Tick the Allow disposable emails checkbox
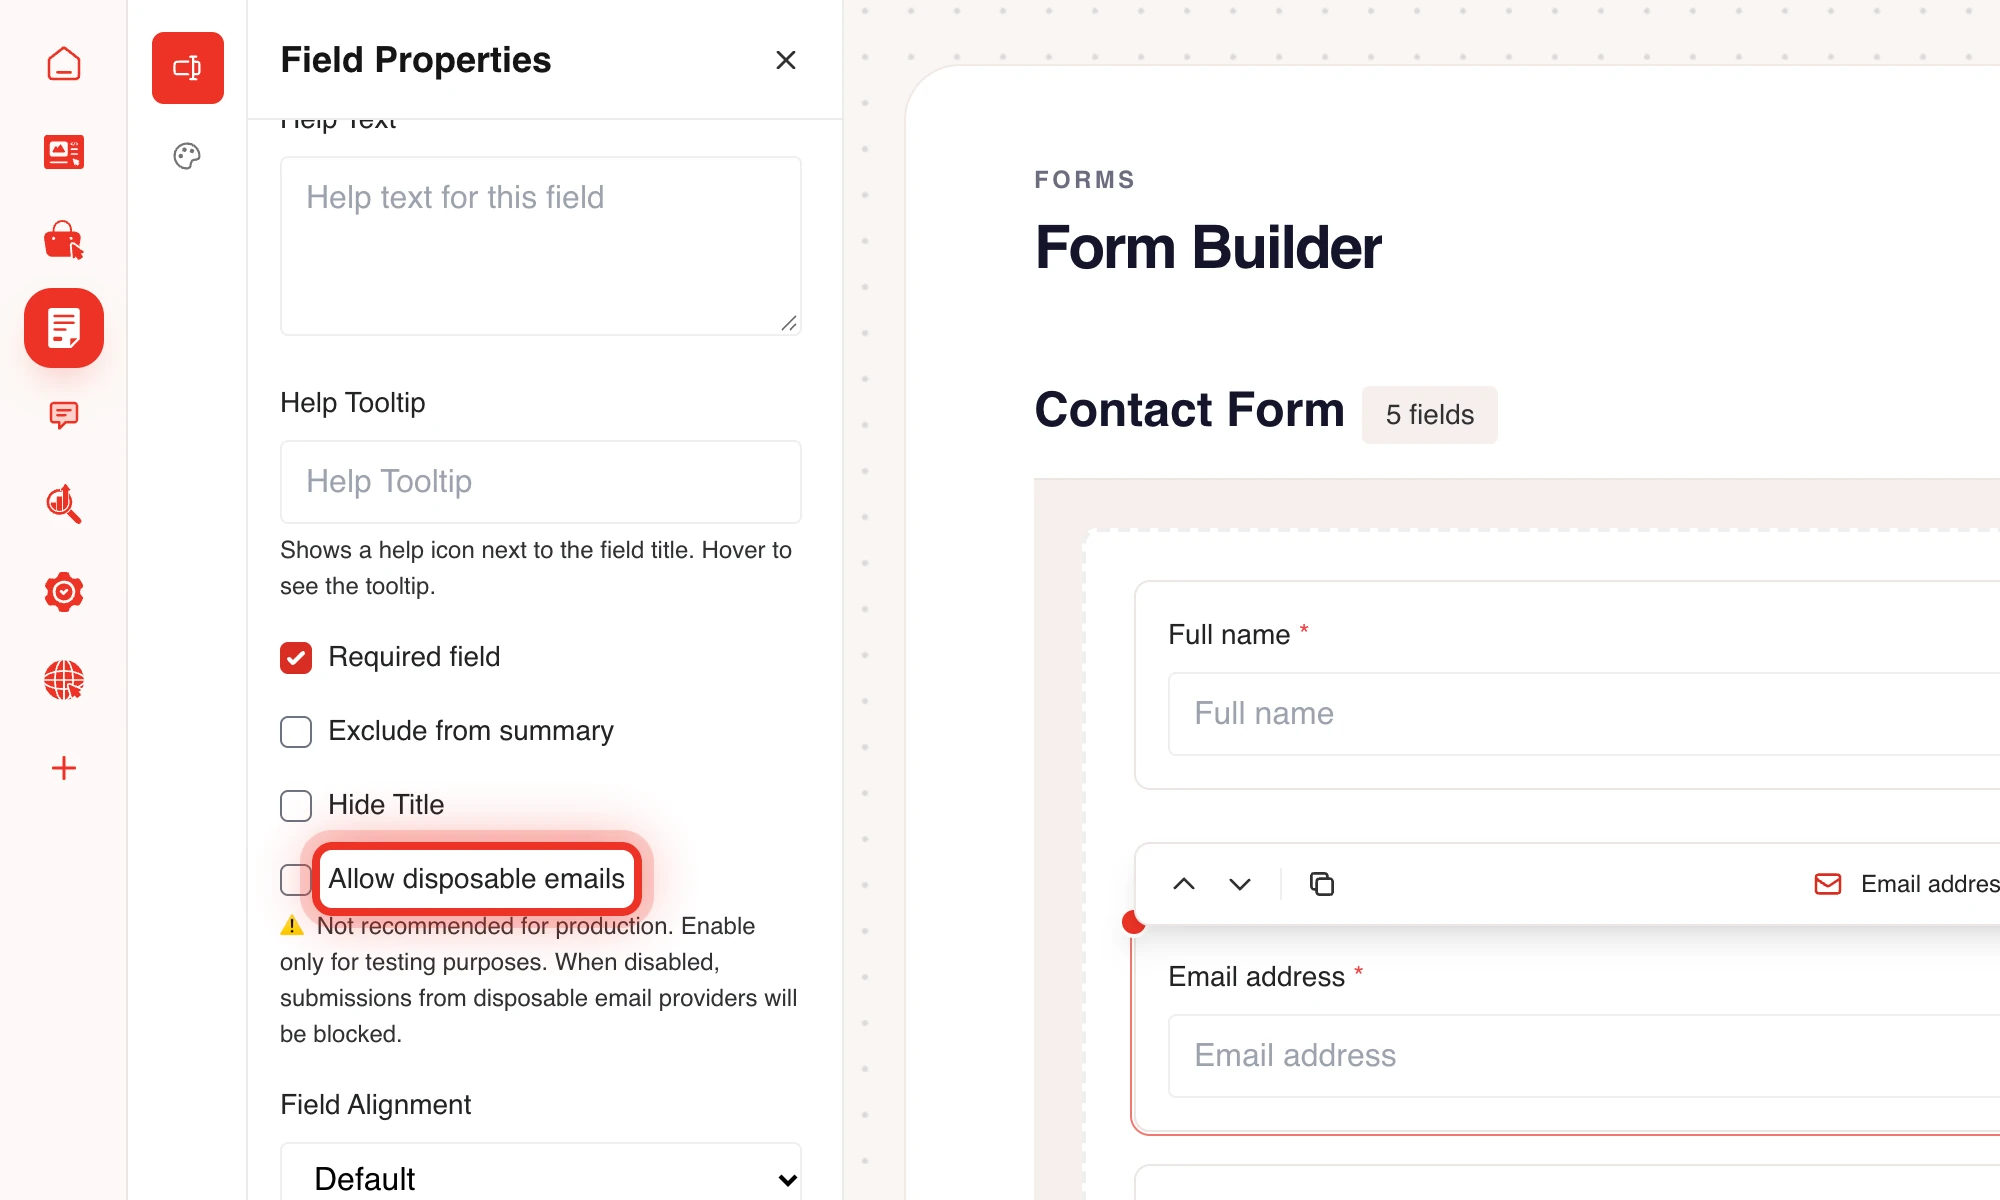 pyautogui.click(x=296, y=880)
